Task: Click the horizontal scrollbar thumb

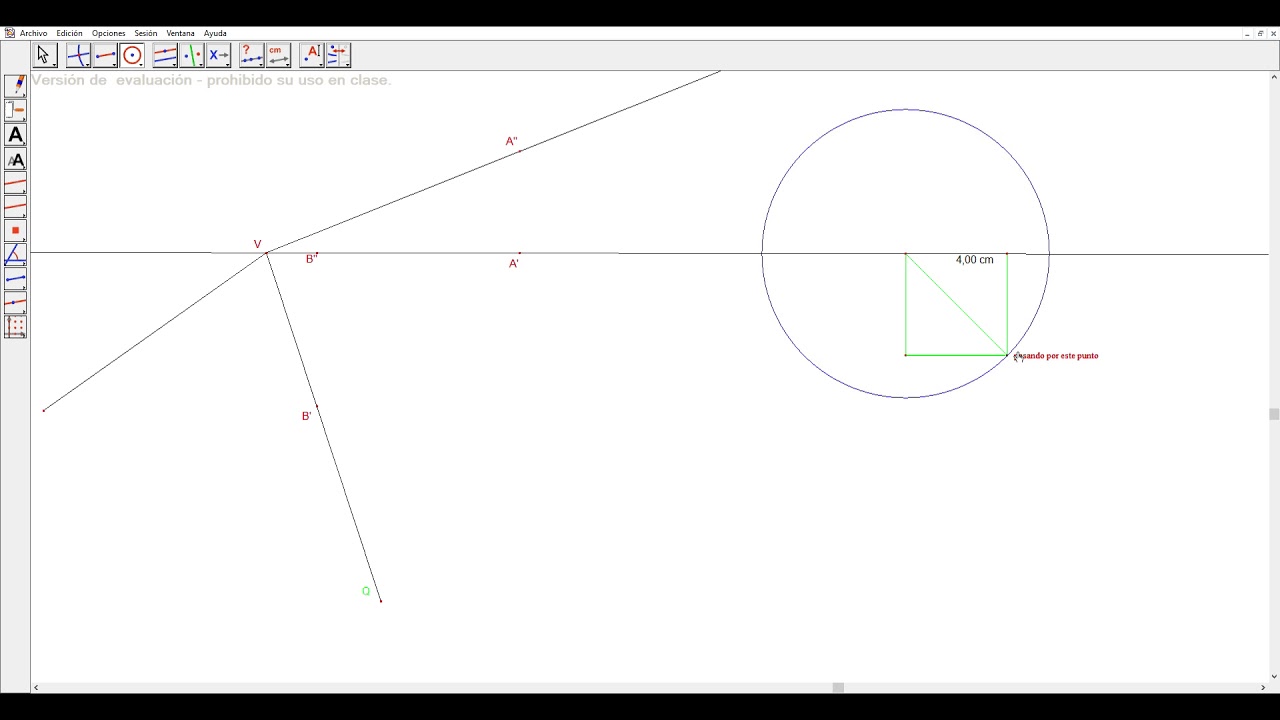Action: [x=839, y=687]
